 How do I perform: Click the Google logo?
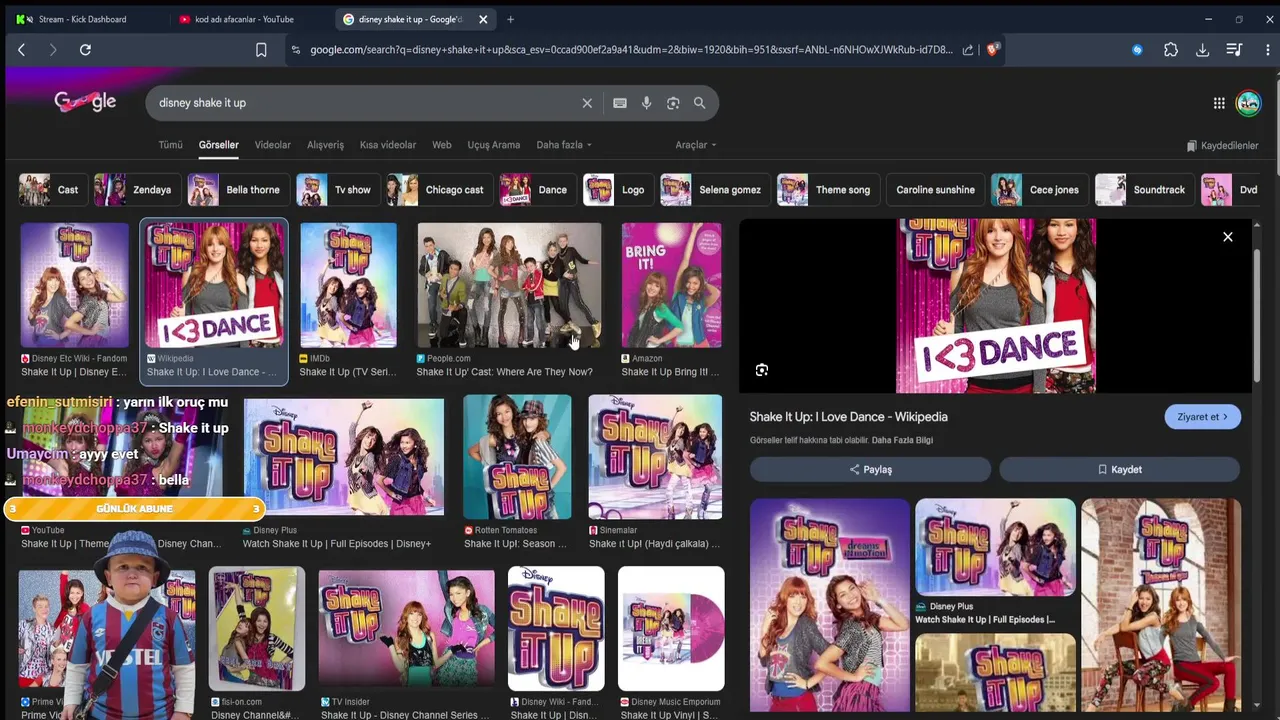coord(85,101)
